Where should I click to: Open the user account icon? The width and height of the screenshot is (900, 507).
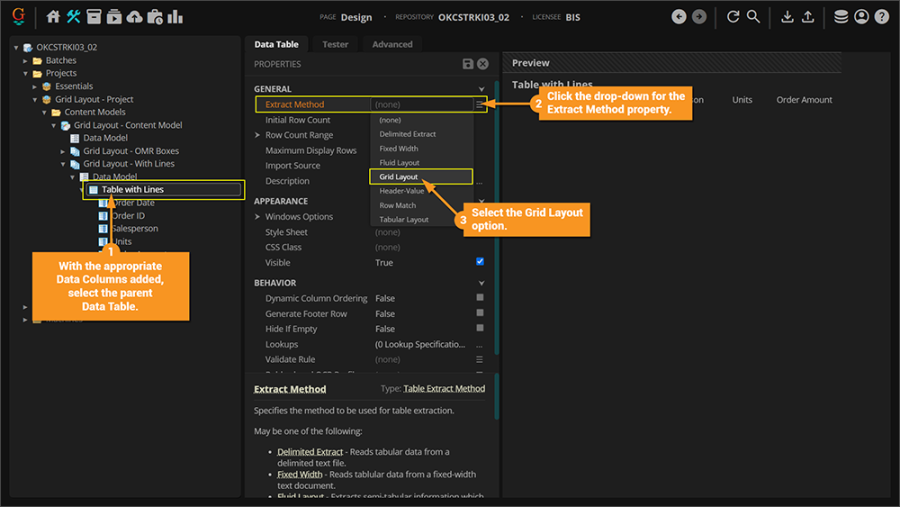861,17
